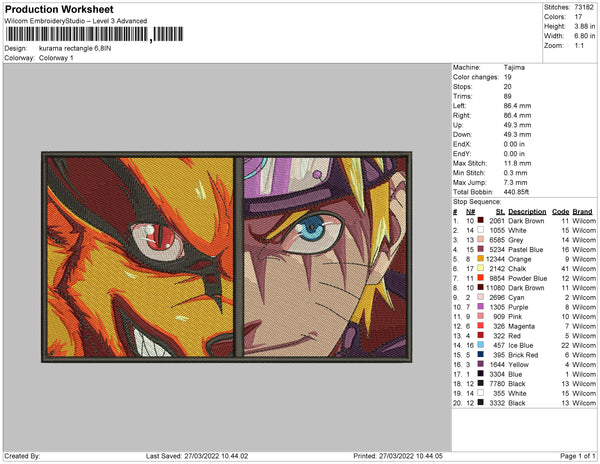Select the 'Colorway 1' value
Screen dimensions: 600x464
coord(56,58)
